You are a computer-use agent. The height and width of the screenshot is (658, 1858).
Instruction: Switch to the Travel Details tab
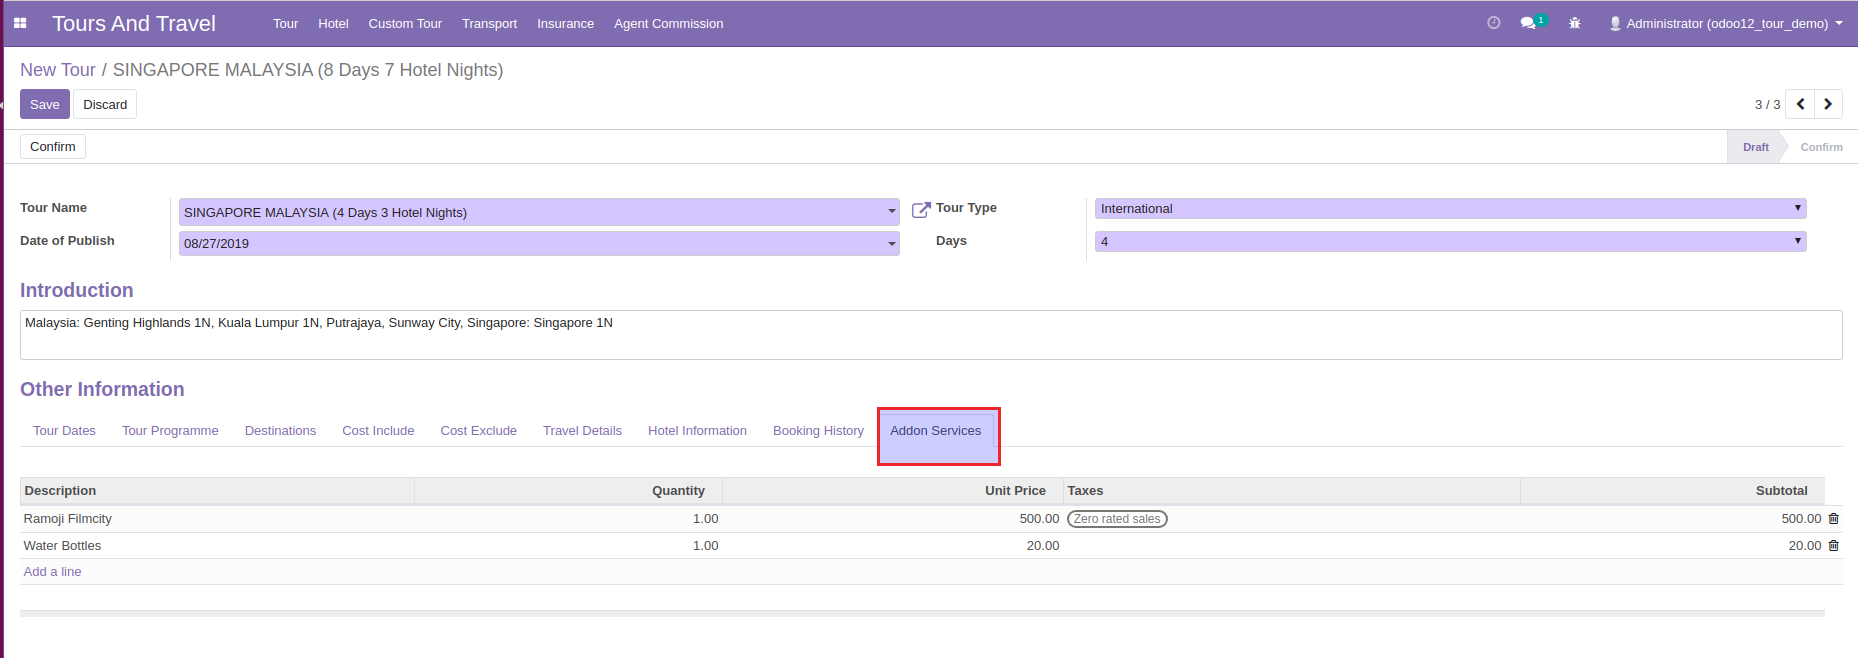(582, 431)
